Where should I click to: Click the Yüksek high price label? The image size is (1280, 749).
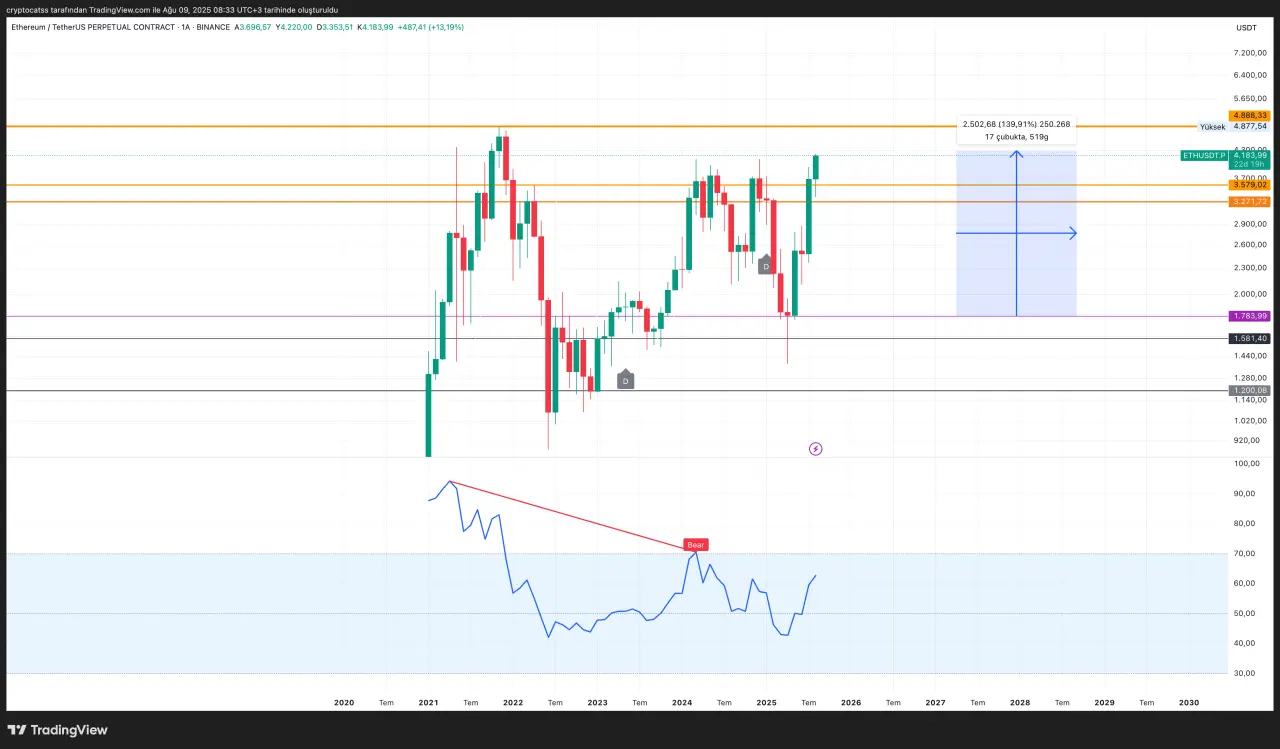point(1212,127)
